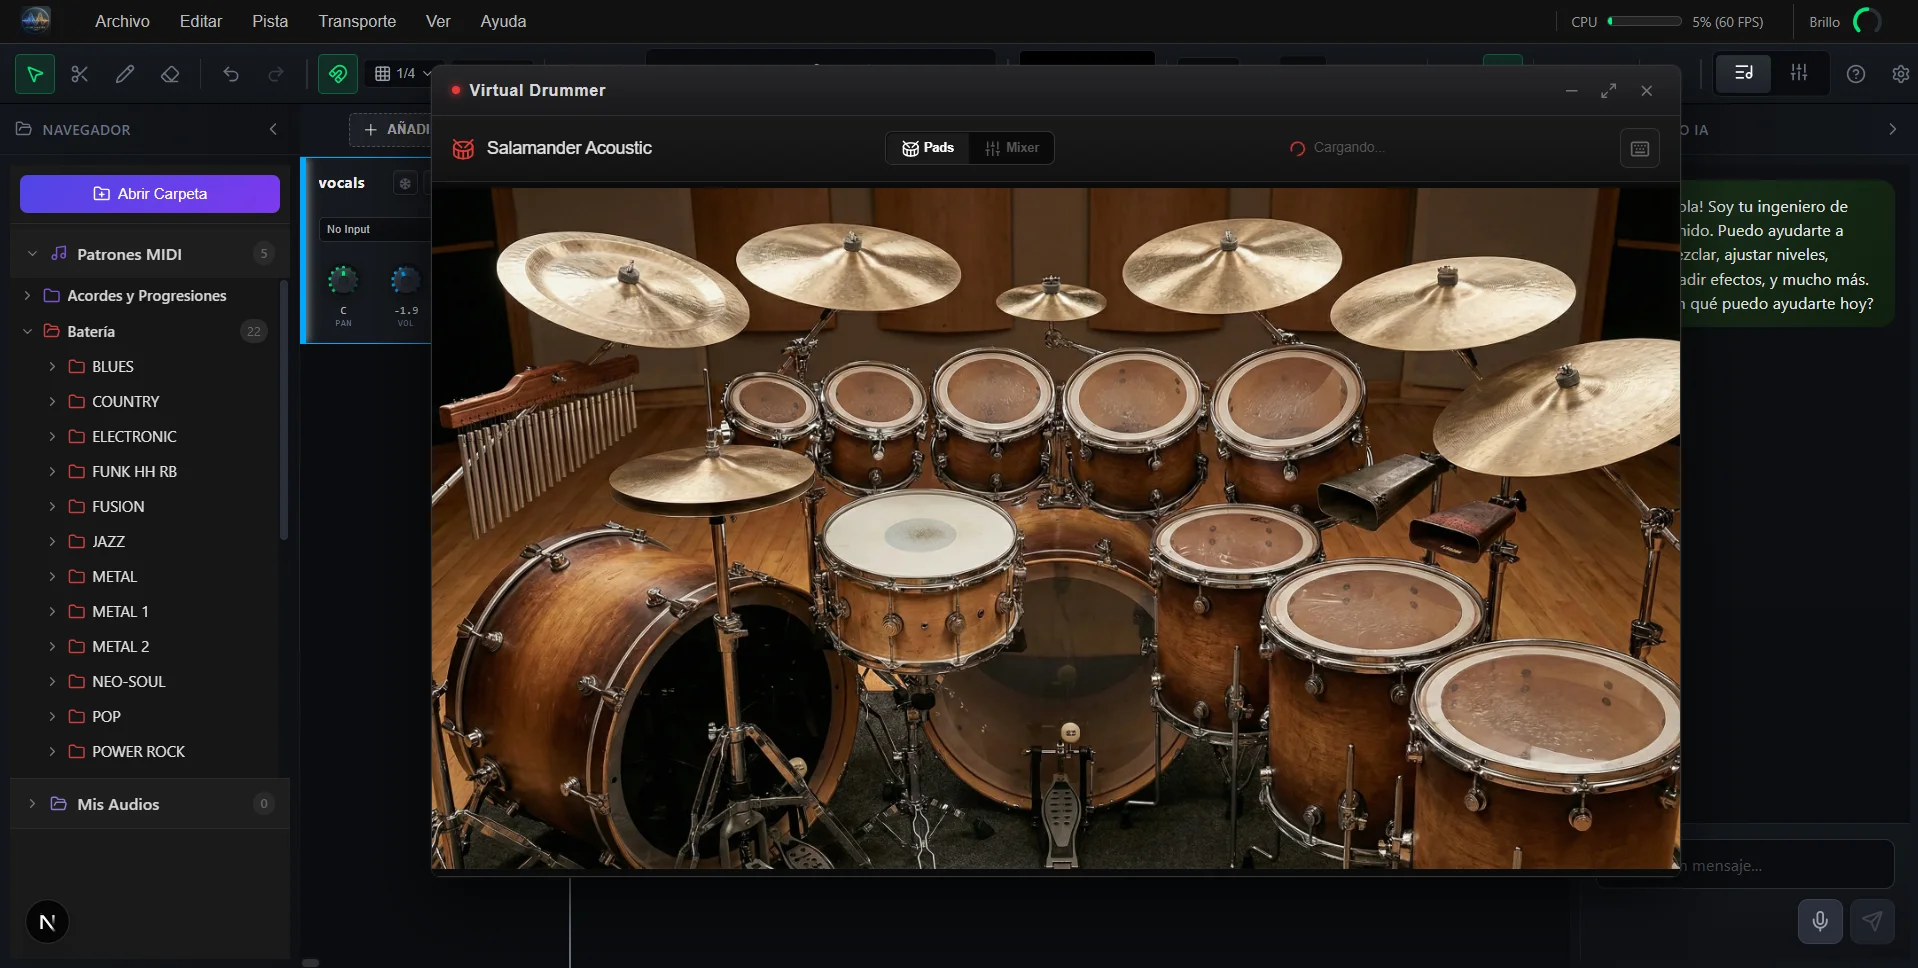Select the pencil draw tool
The width and height of the screenshot is (1918, 968).
click(x=125, y=74)
